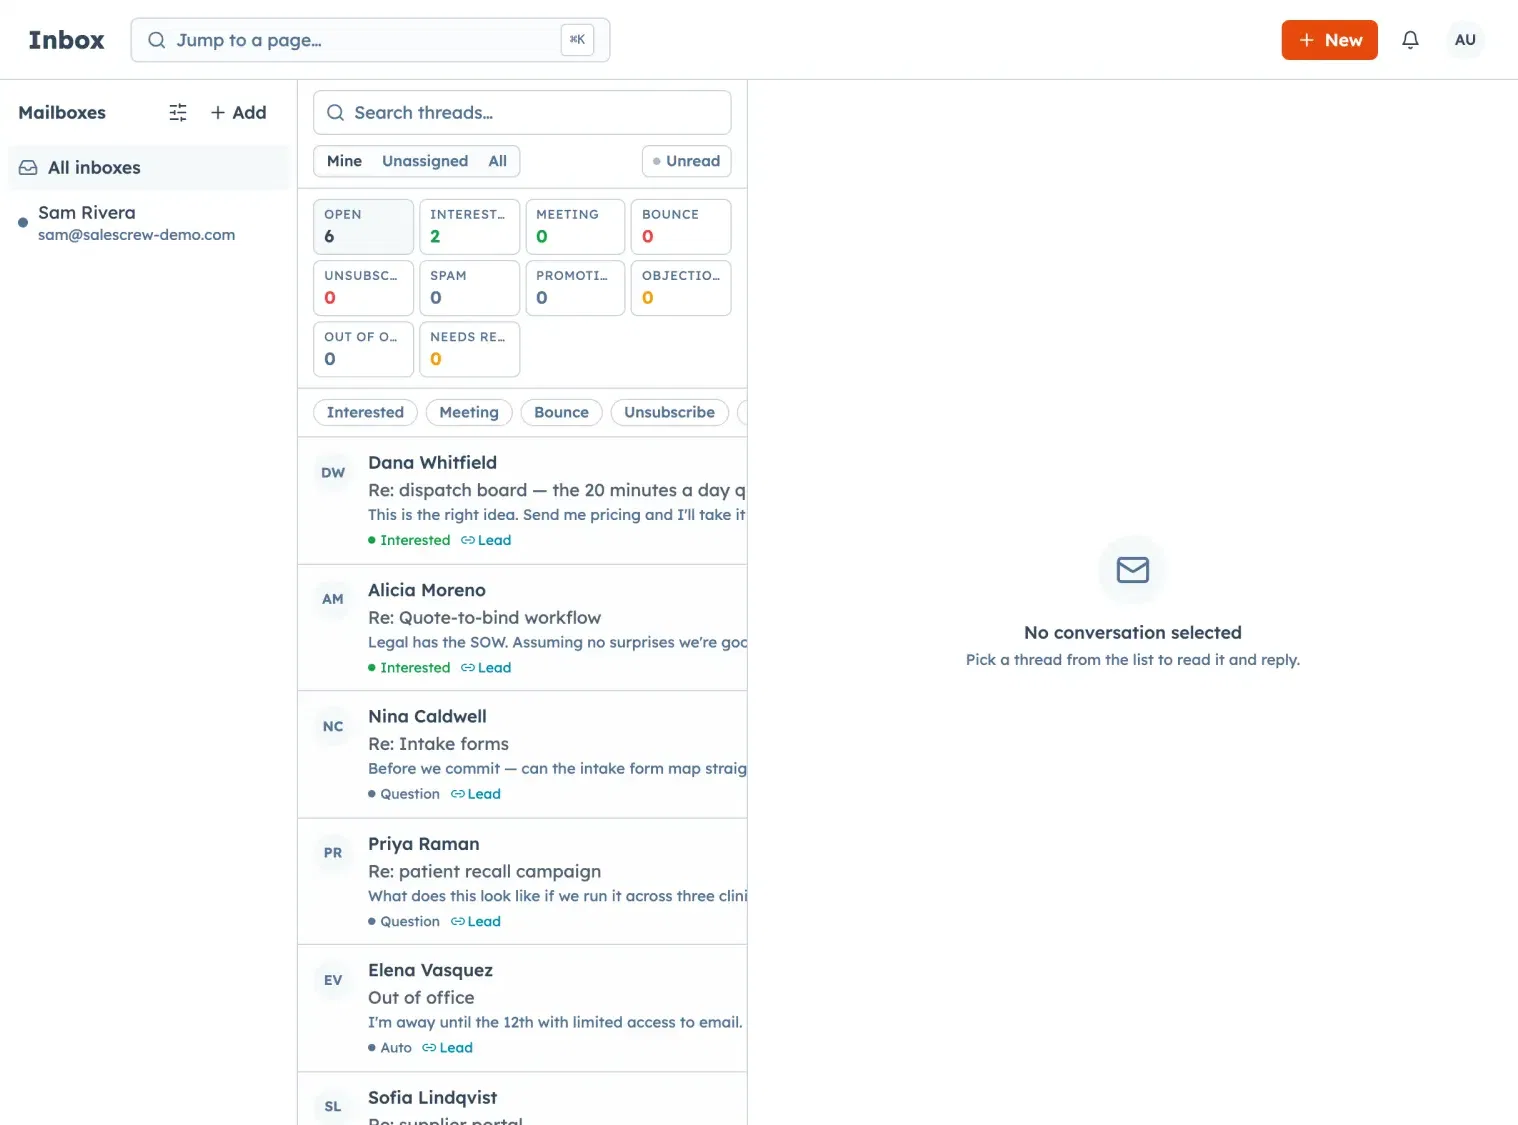The image size is (1518, 1125).
Task: Open the Lead link on Dana Whitfield's thread
Action: (x=486, y=540)
